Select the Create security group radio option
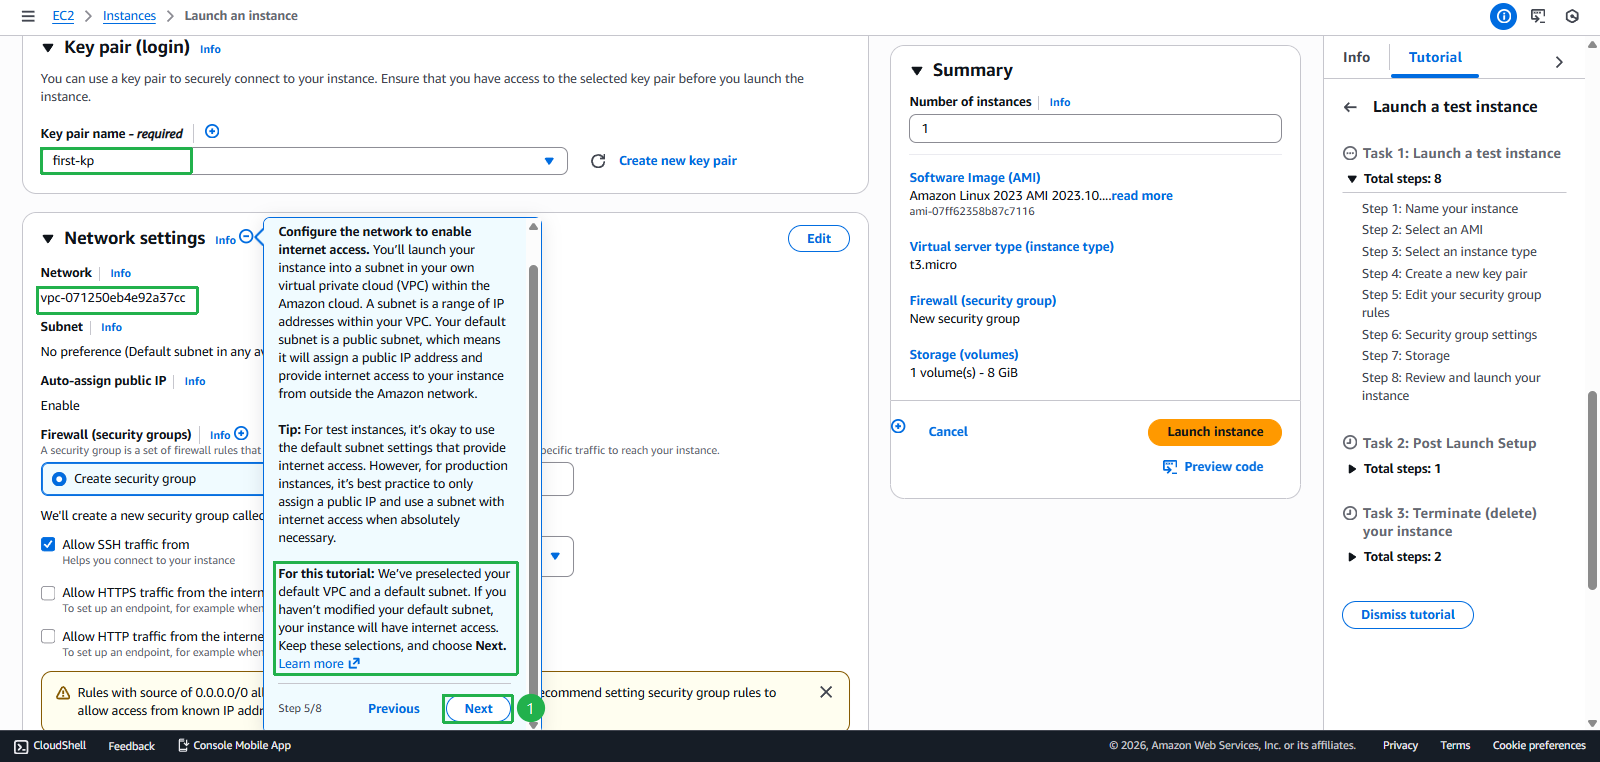The height and width of the screenshot is (762, 1600). coord(59,479)
